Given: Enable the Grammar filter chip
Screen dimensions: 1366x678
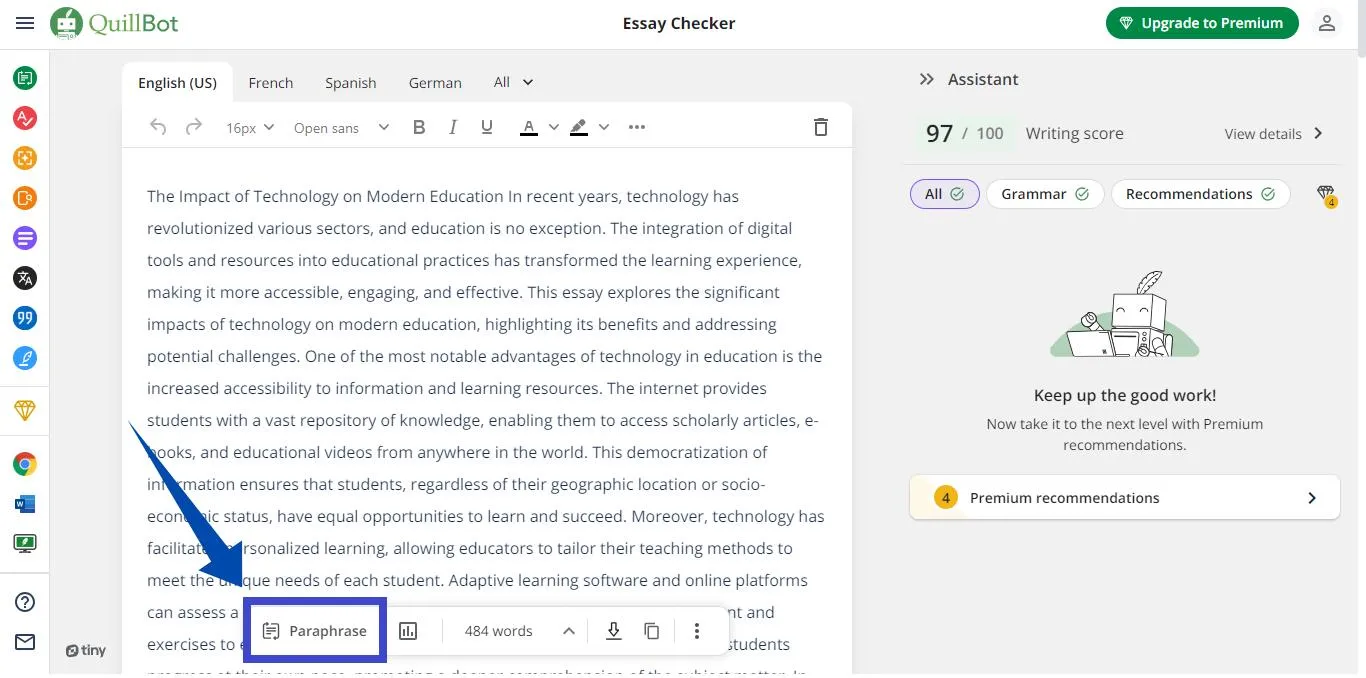Looking at the screenshot, I should point(1044,193).
